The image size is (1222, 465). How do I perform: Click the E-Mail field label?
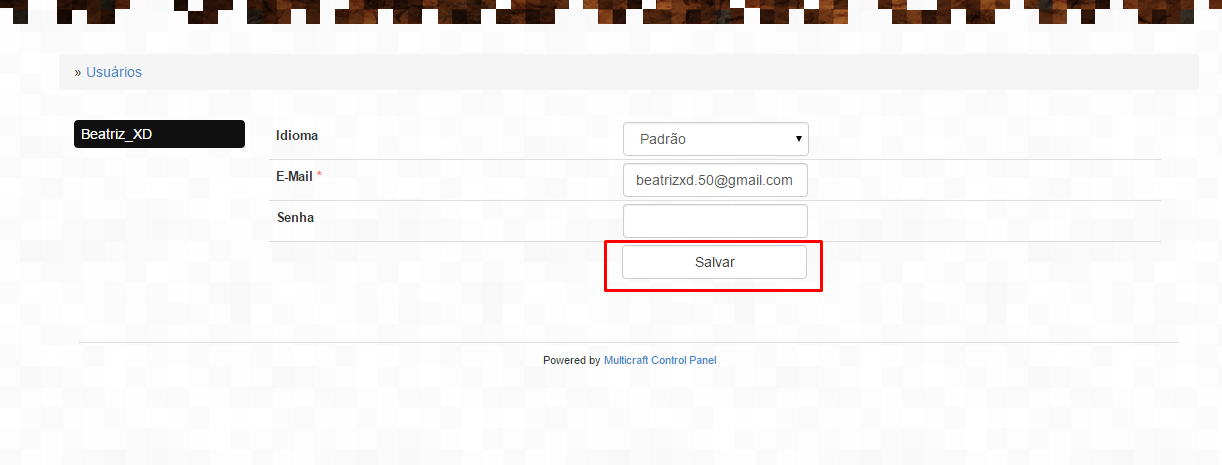click(x=294, y=175)
